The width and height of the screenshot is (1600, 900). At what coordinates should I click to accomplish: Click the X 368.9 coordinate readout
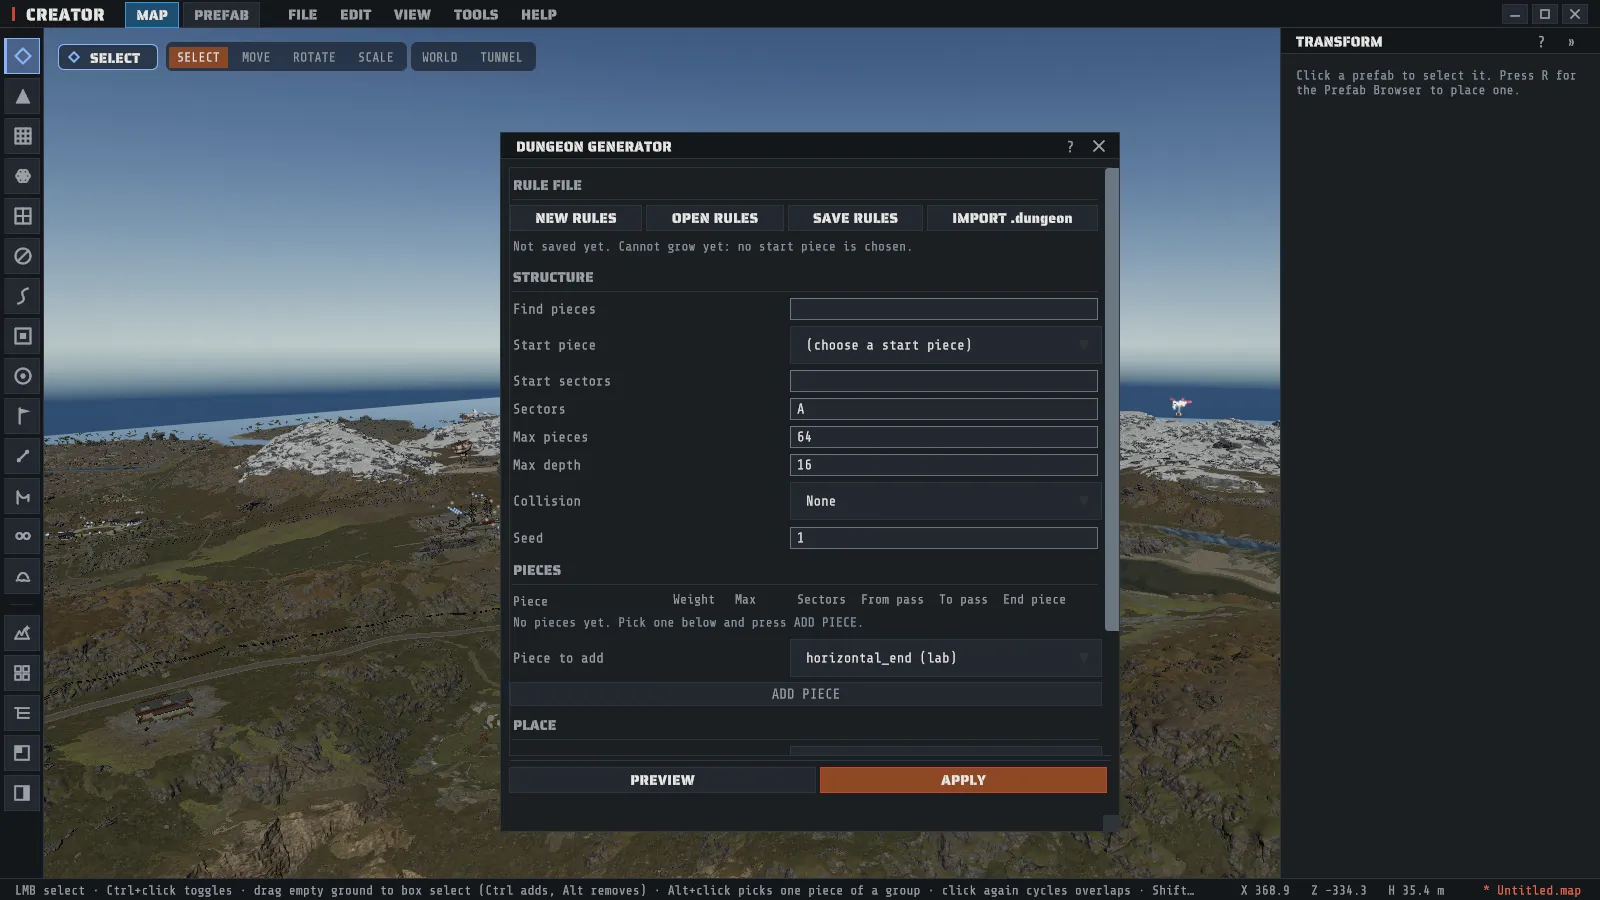tap(1265, 890)
